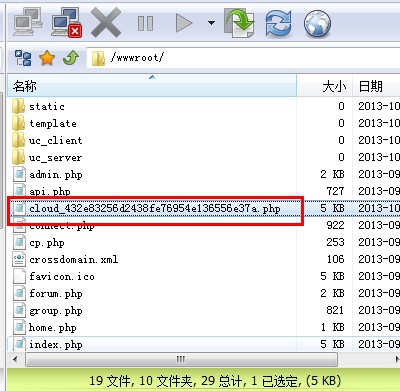Toggle the folder tree view icon
400x391 pixels.
pos(23,58)
